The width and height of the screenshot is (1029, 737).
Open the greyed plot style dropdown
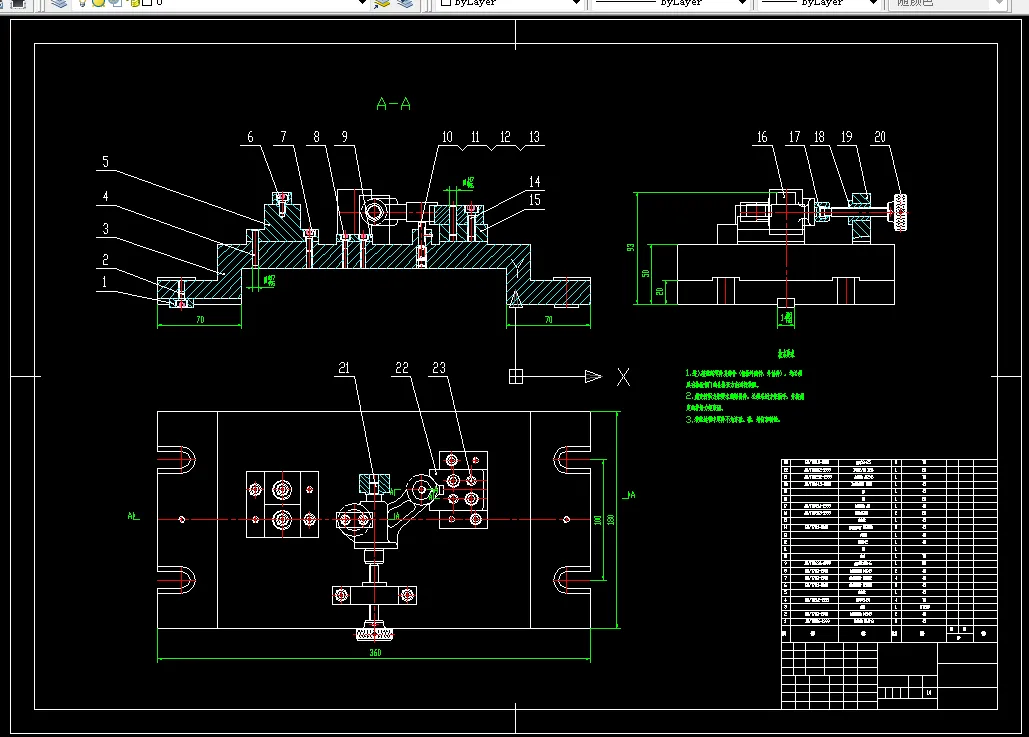(946, 3)
